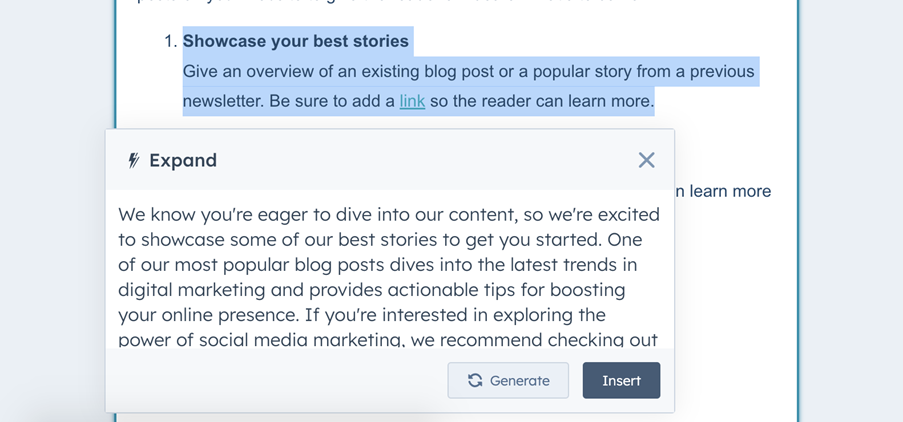Click the "Showcase your best stories" heading
The width and height of the screenshot is (903, 422).
pos(295,41)
